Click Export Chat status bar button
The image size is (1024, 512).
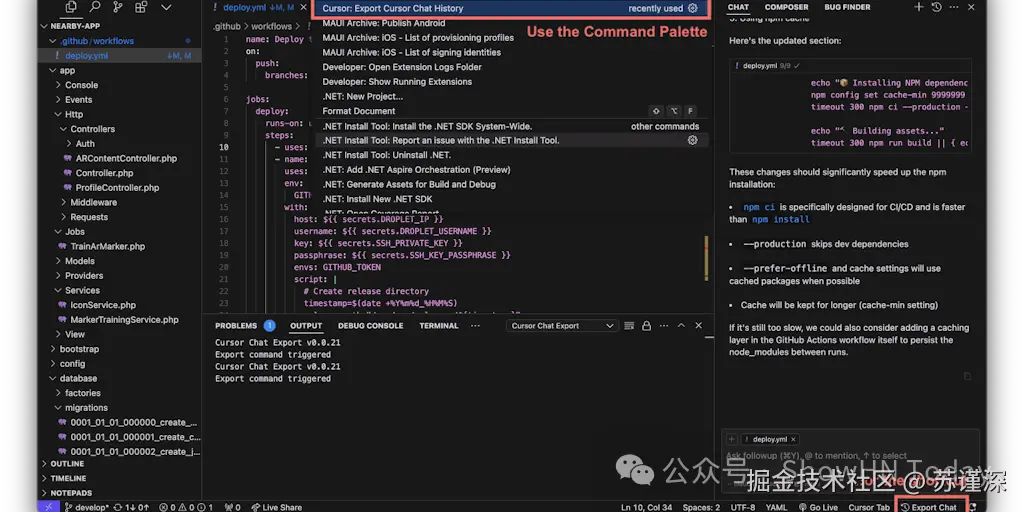tap(928, 507)
